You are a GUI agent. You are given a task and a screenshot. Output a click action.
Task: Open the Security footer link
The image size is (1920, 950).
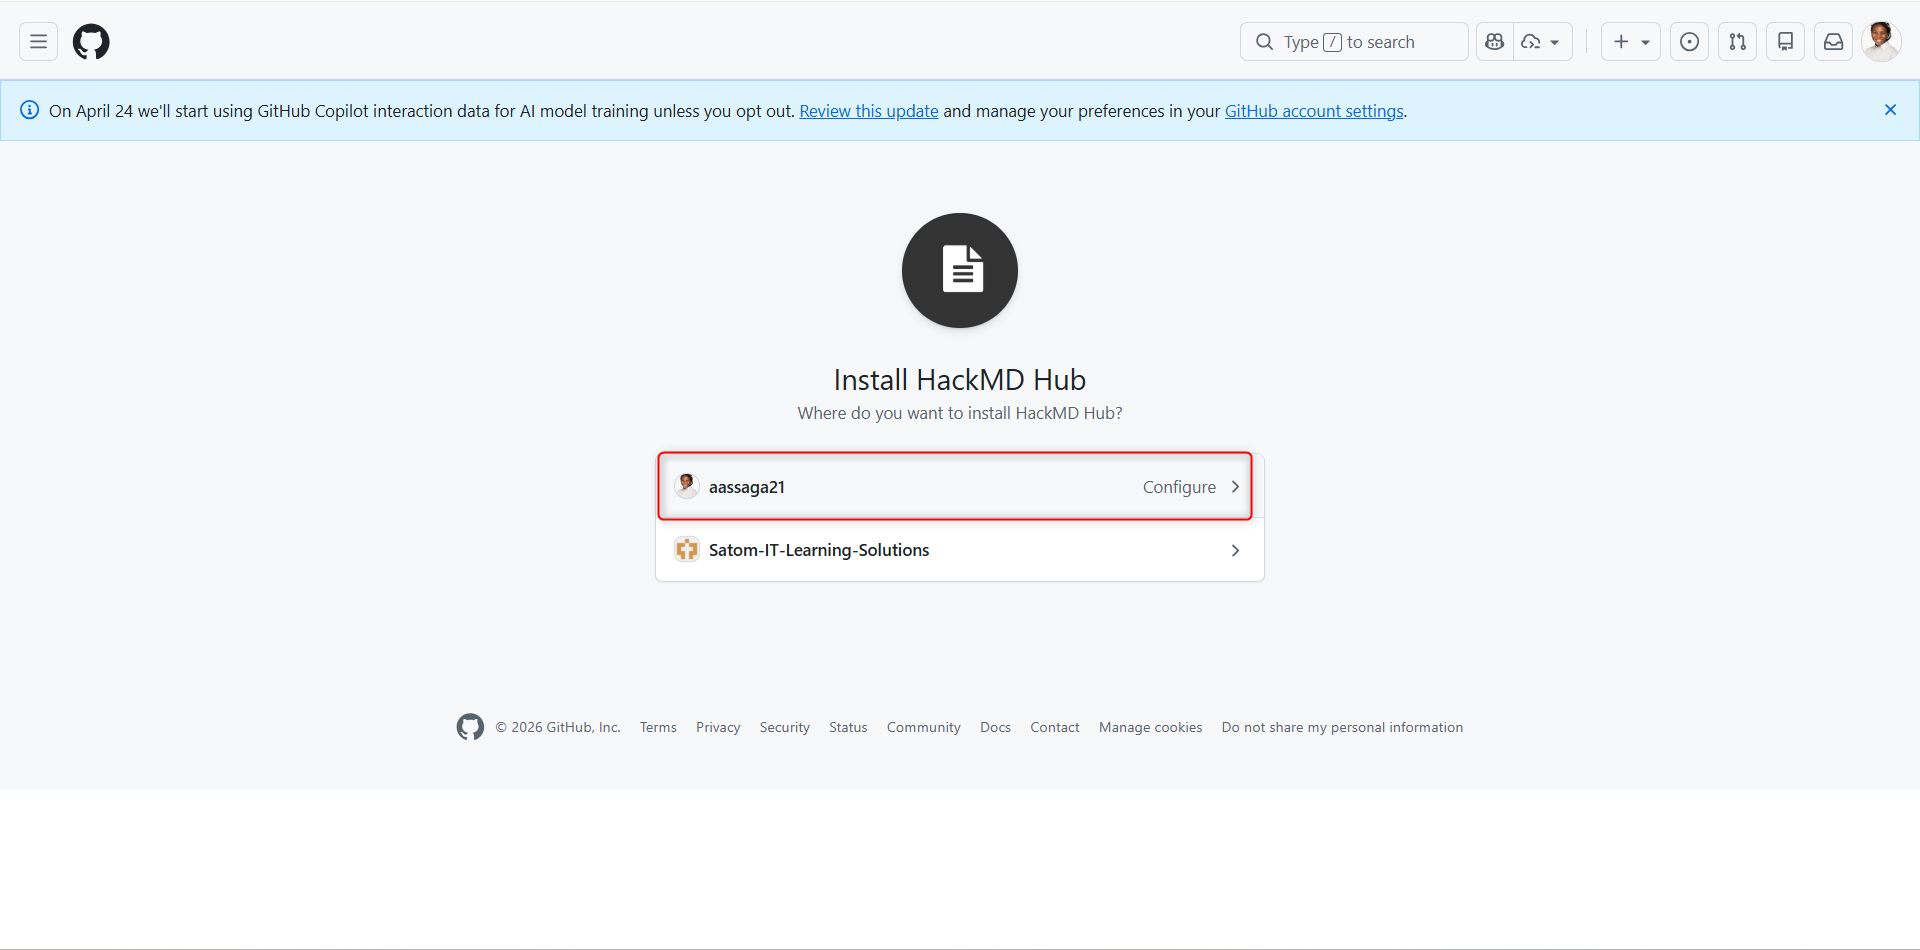coord(784,727)
